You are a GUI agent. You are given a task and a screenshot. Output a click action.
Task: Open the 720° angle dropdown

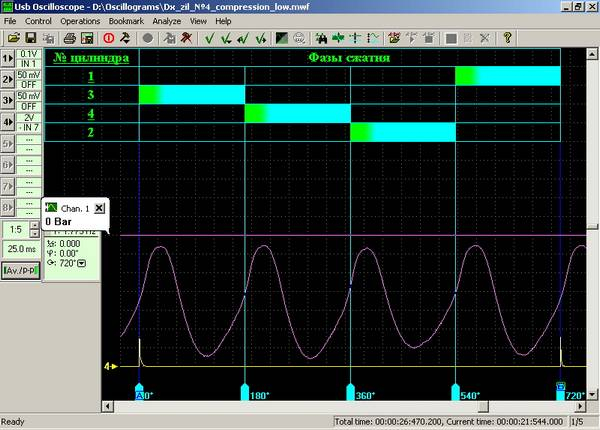[81, 263]
